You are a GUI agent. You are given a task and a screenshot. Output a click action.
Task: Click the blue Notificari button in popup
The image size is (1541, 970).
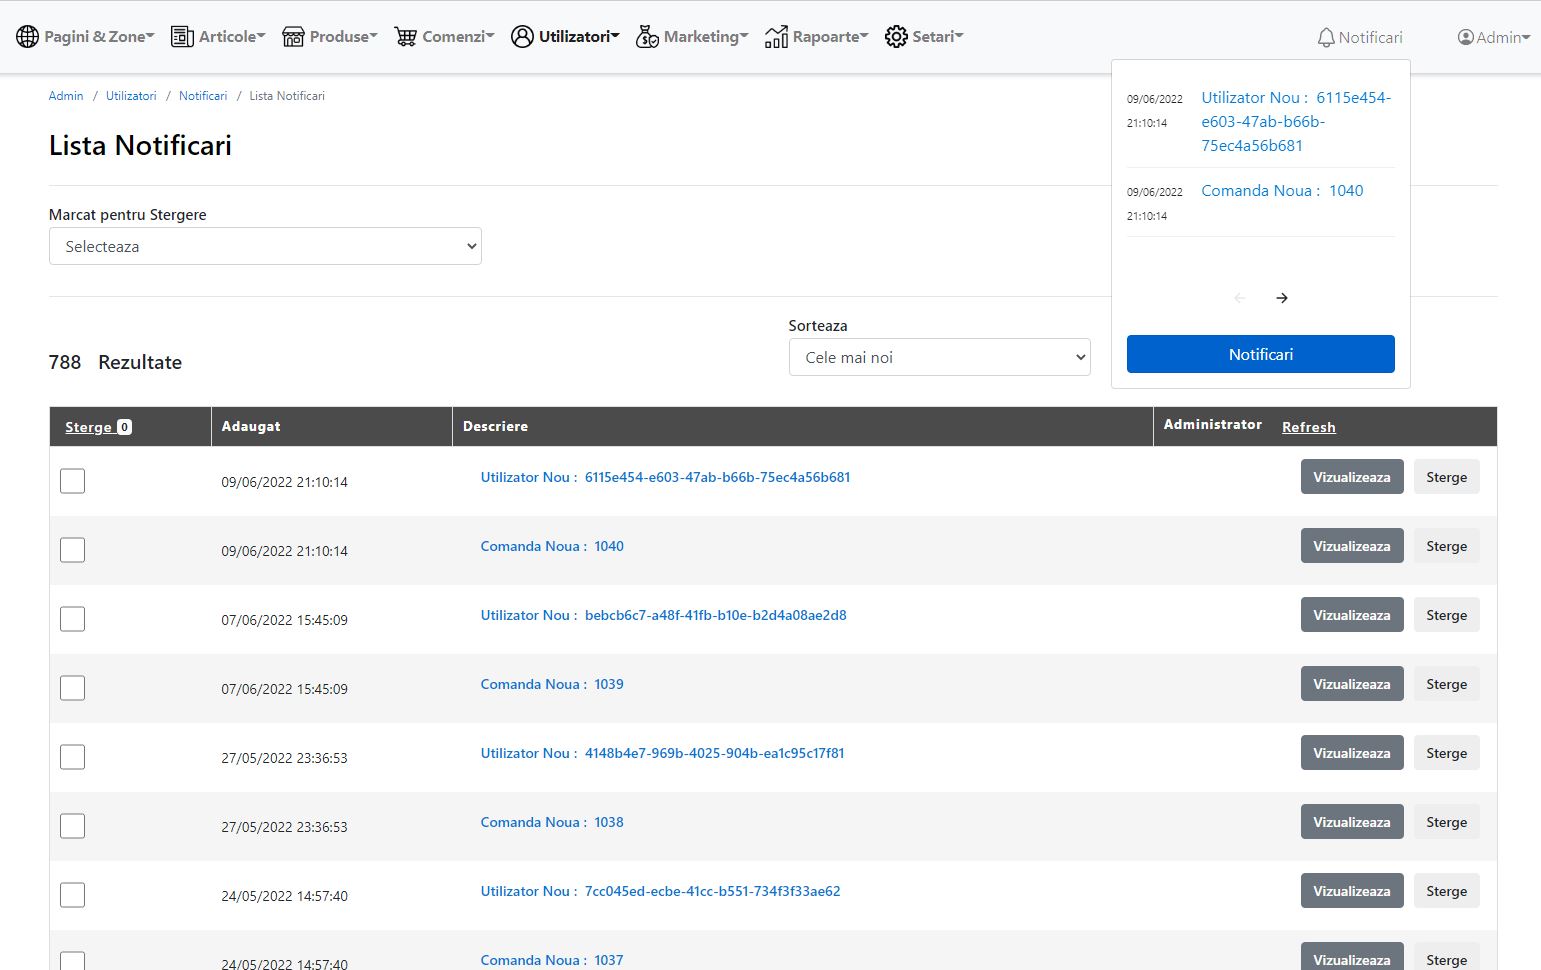[1261, 354]
